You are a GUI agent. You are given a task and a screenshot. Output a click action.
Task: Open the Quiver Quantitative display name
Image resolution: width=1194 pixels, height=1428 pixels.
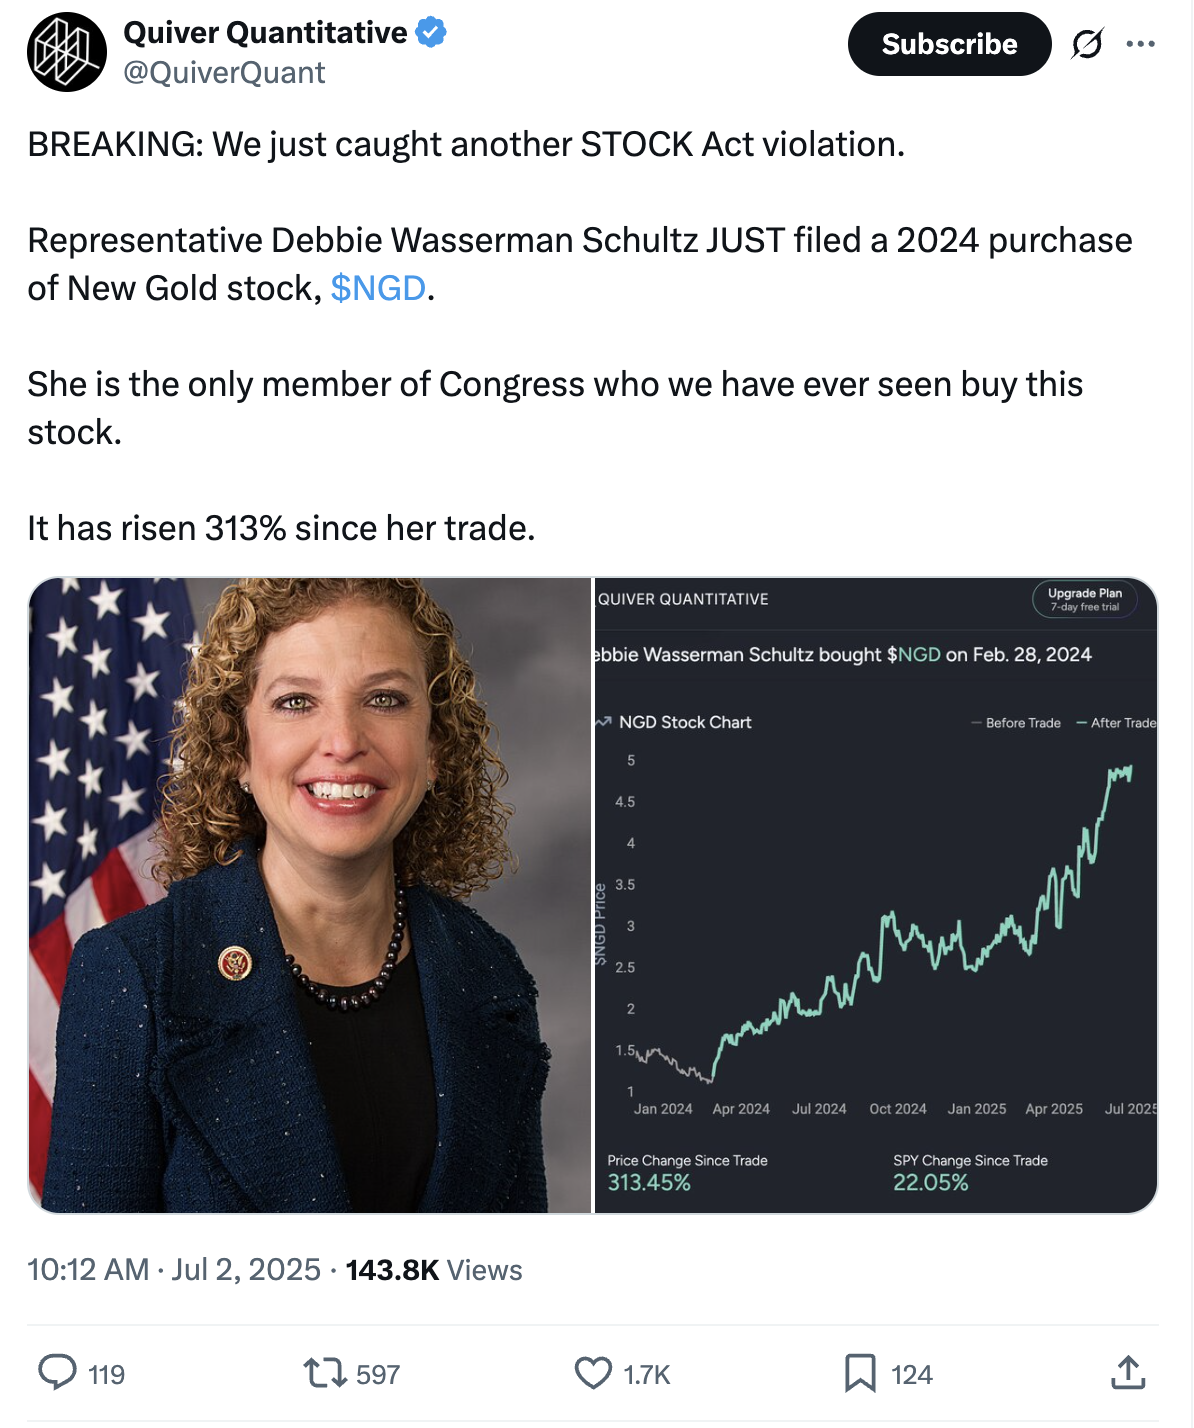tap(265, 32)
